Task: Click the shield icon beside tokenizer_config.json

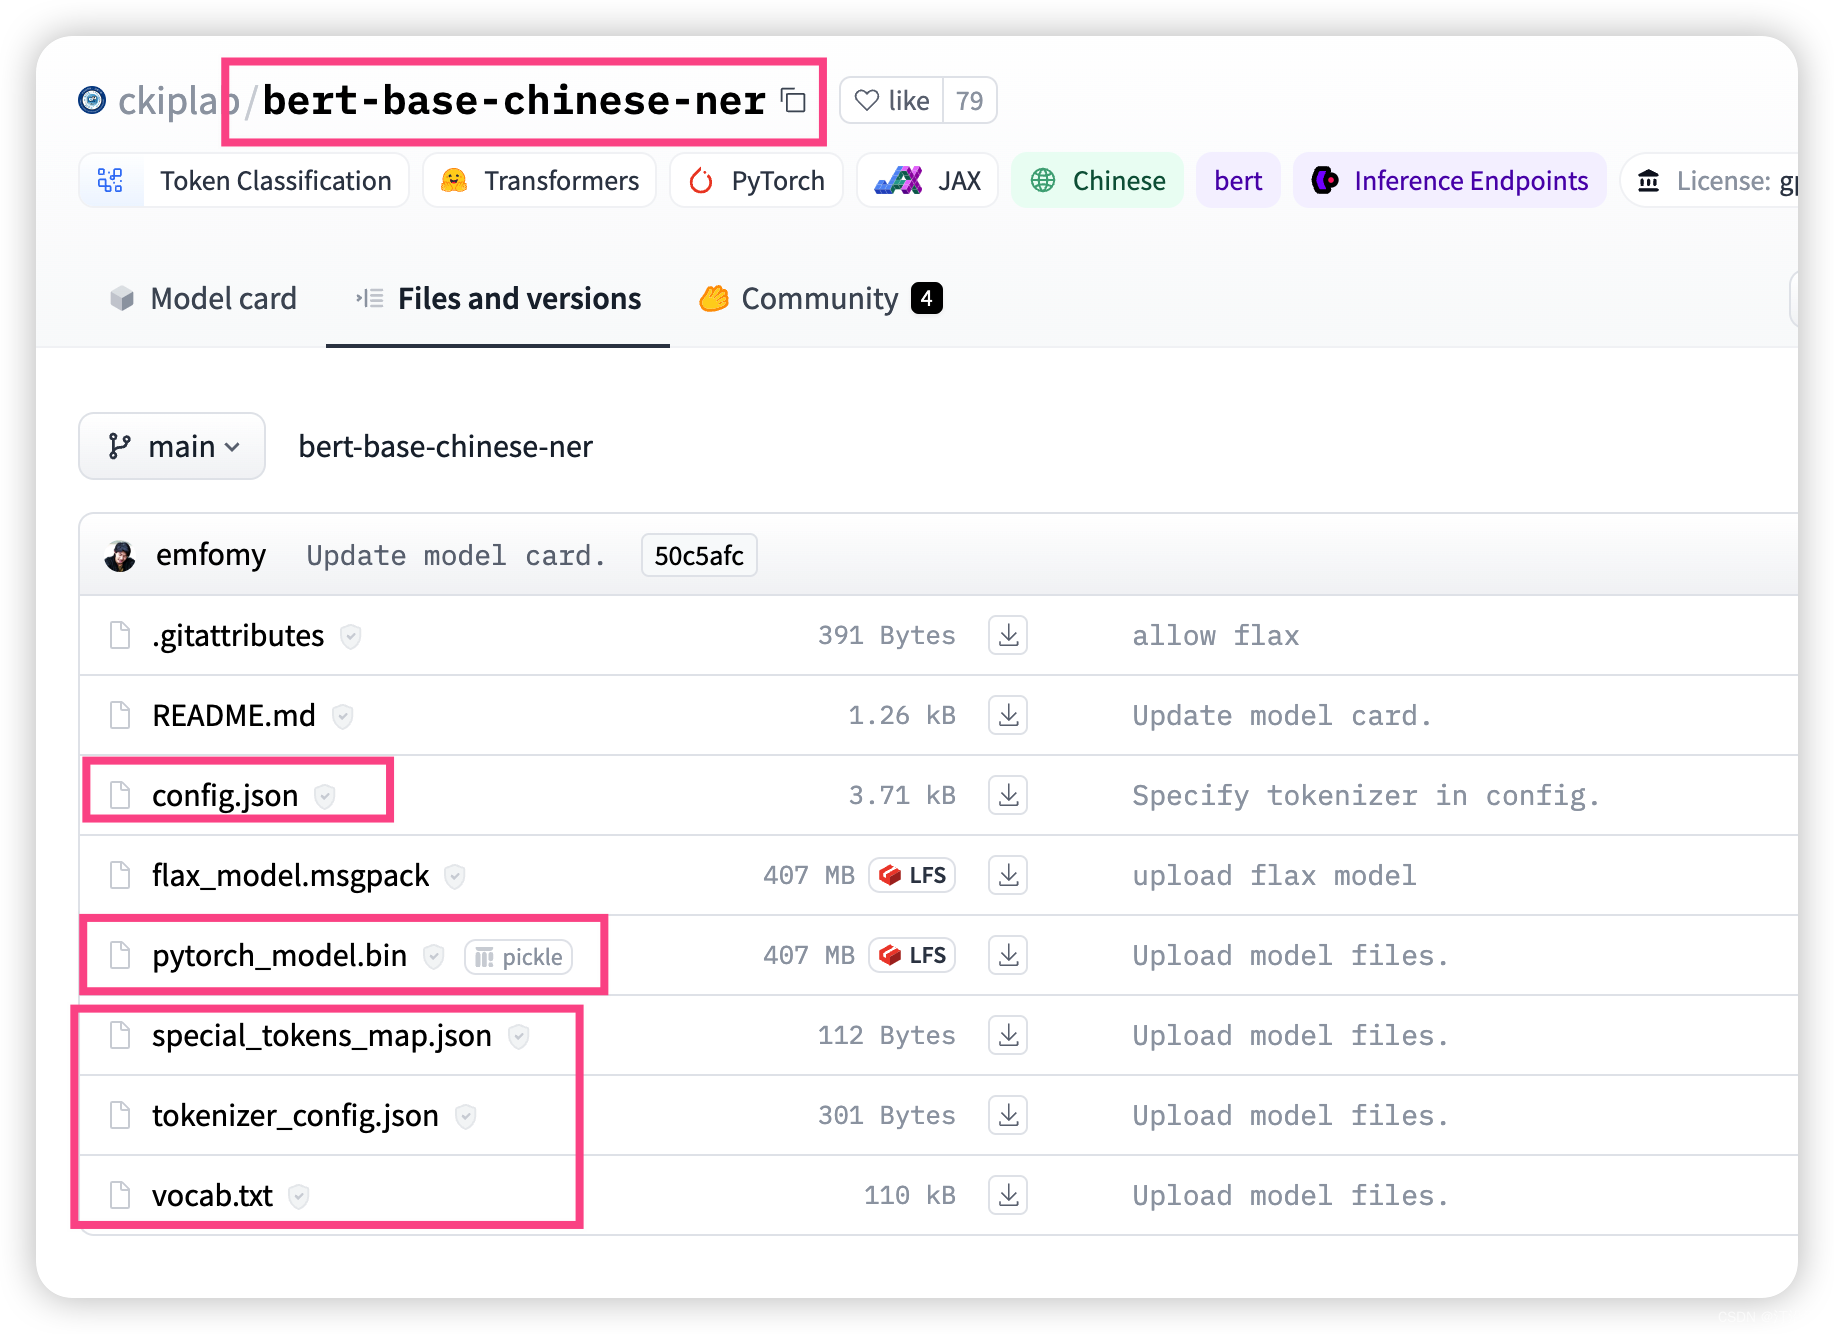Action: point(465,1116)
